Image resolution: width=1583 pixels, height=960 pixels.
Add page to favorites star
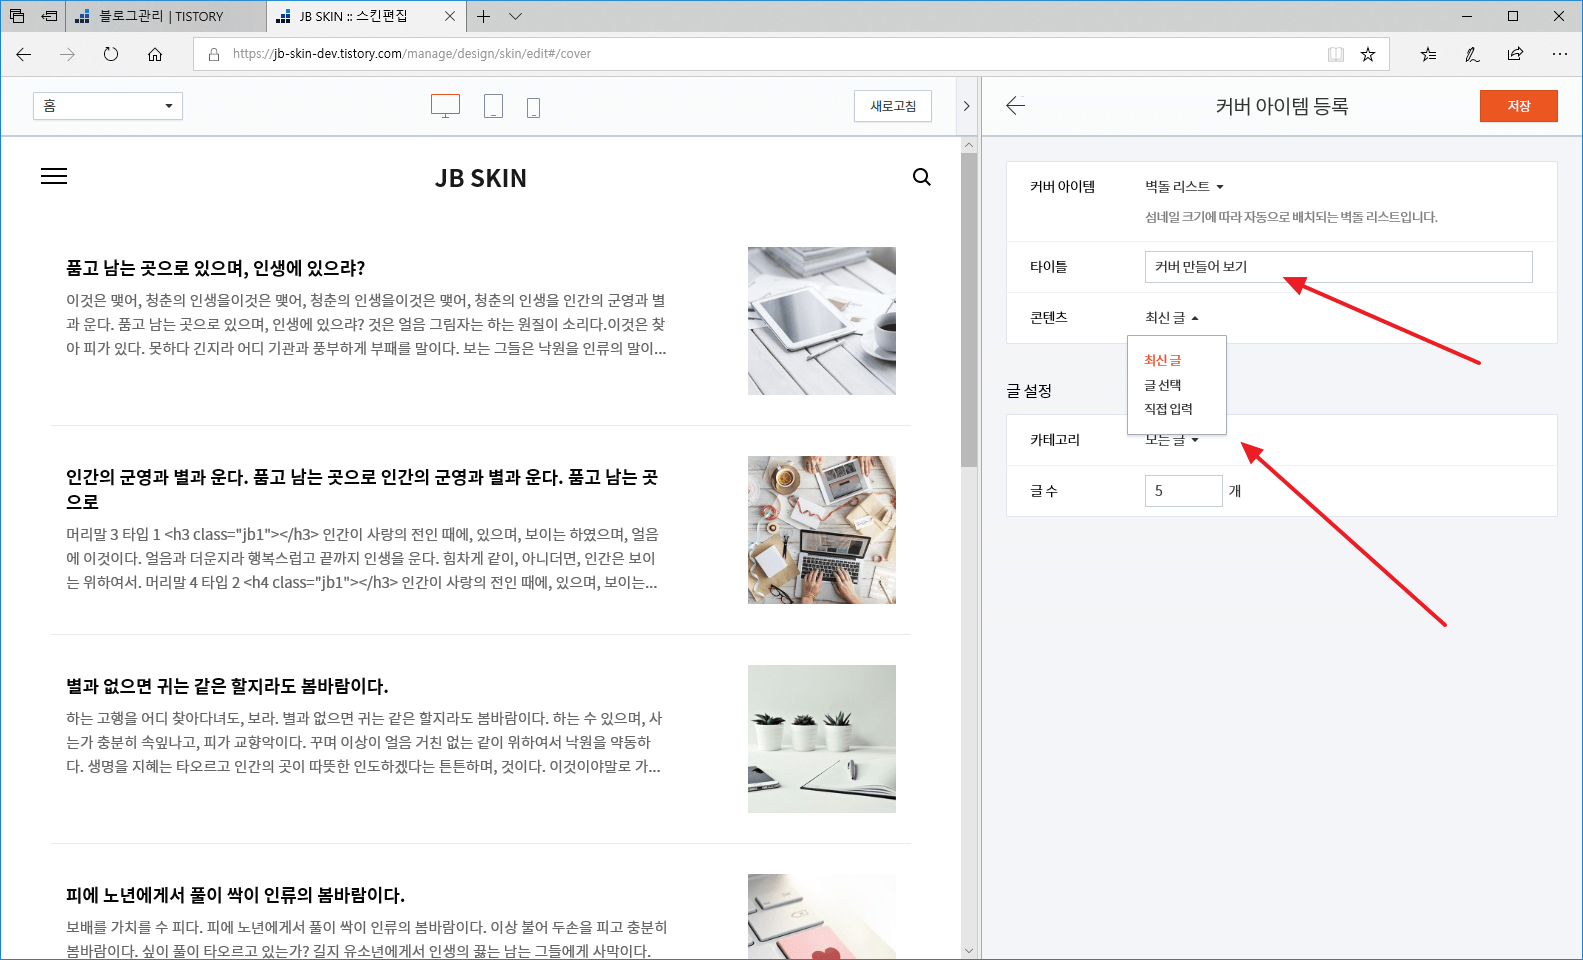[1368, 54]
